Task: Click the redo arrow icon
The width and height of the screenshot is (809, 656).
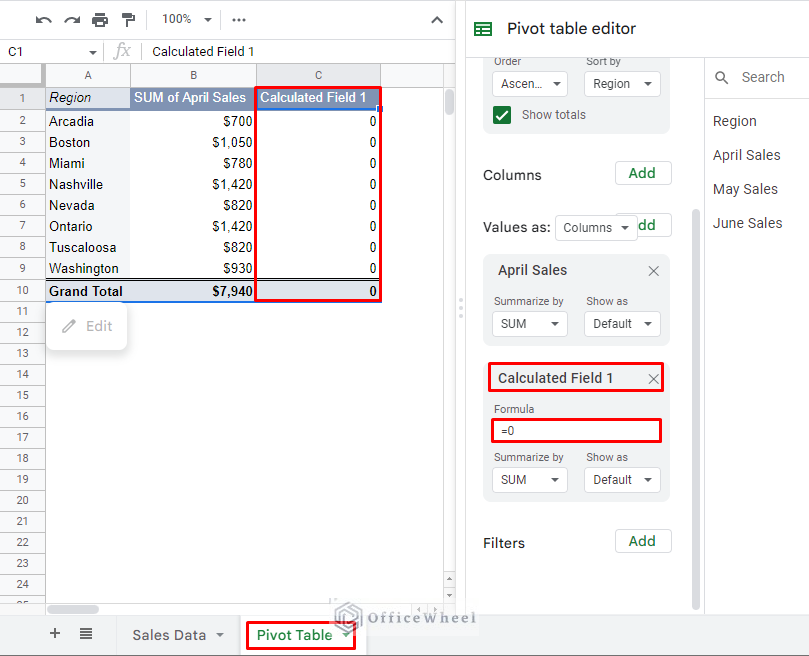Action: click(x=71, y=20)
